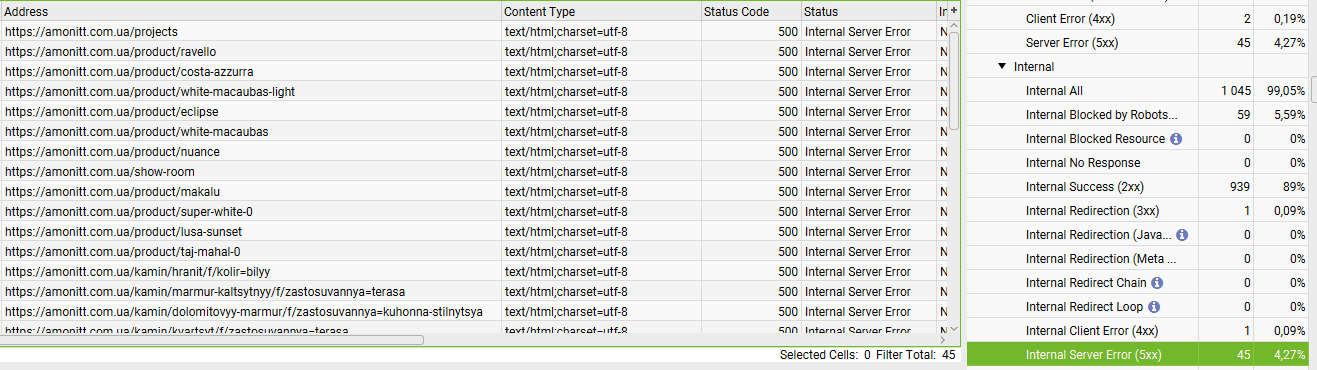The image size is (1317, 370).
Task: Select the product/lusa-sunset URL row
Action: click(473, 232)
